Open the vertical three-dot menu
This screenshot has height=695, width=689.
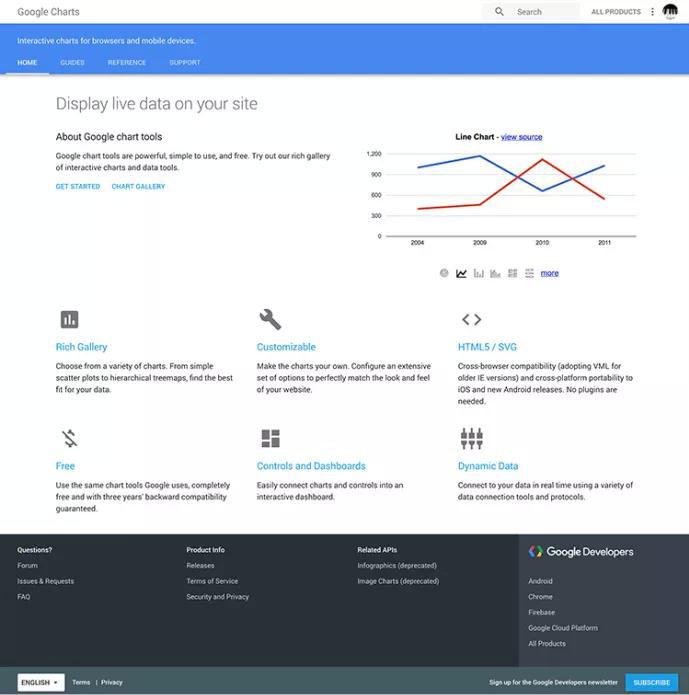(x=652, y=12)
